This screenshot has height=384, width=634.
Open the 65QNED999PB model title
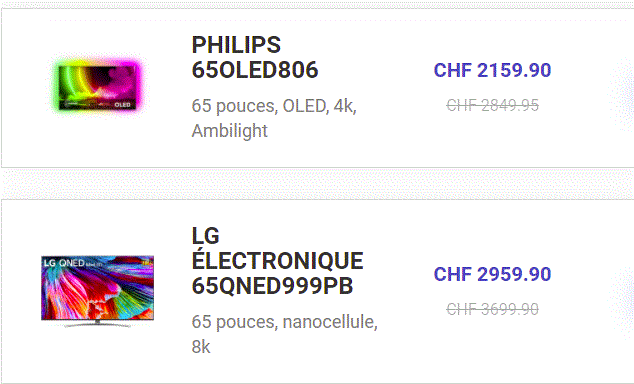[x=272, y=286]
